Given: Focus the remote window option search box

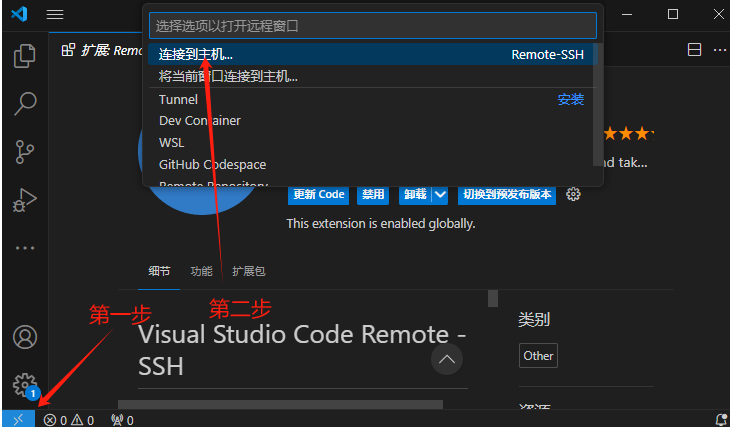Looking at the screenshot, I should click(373, 26).
